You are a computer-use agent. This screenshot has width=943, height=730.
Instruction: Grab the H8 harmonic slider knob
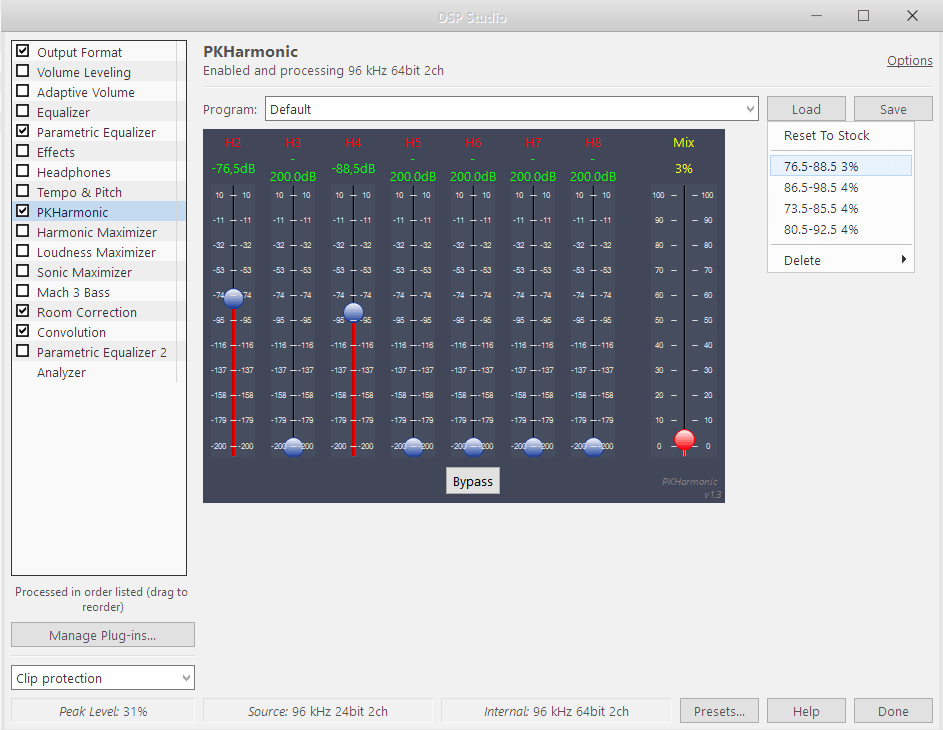594,447
